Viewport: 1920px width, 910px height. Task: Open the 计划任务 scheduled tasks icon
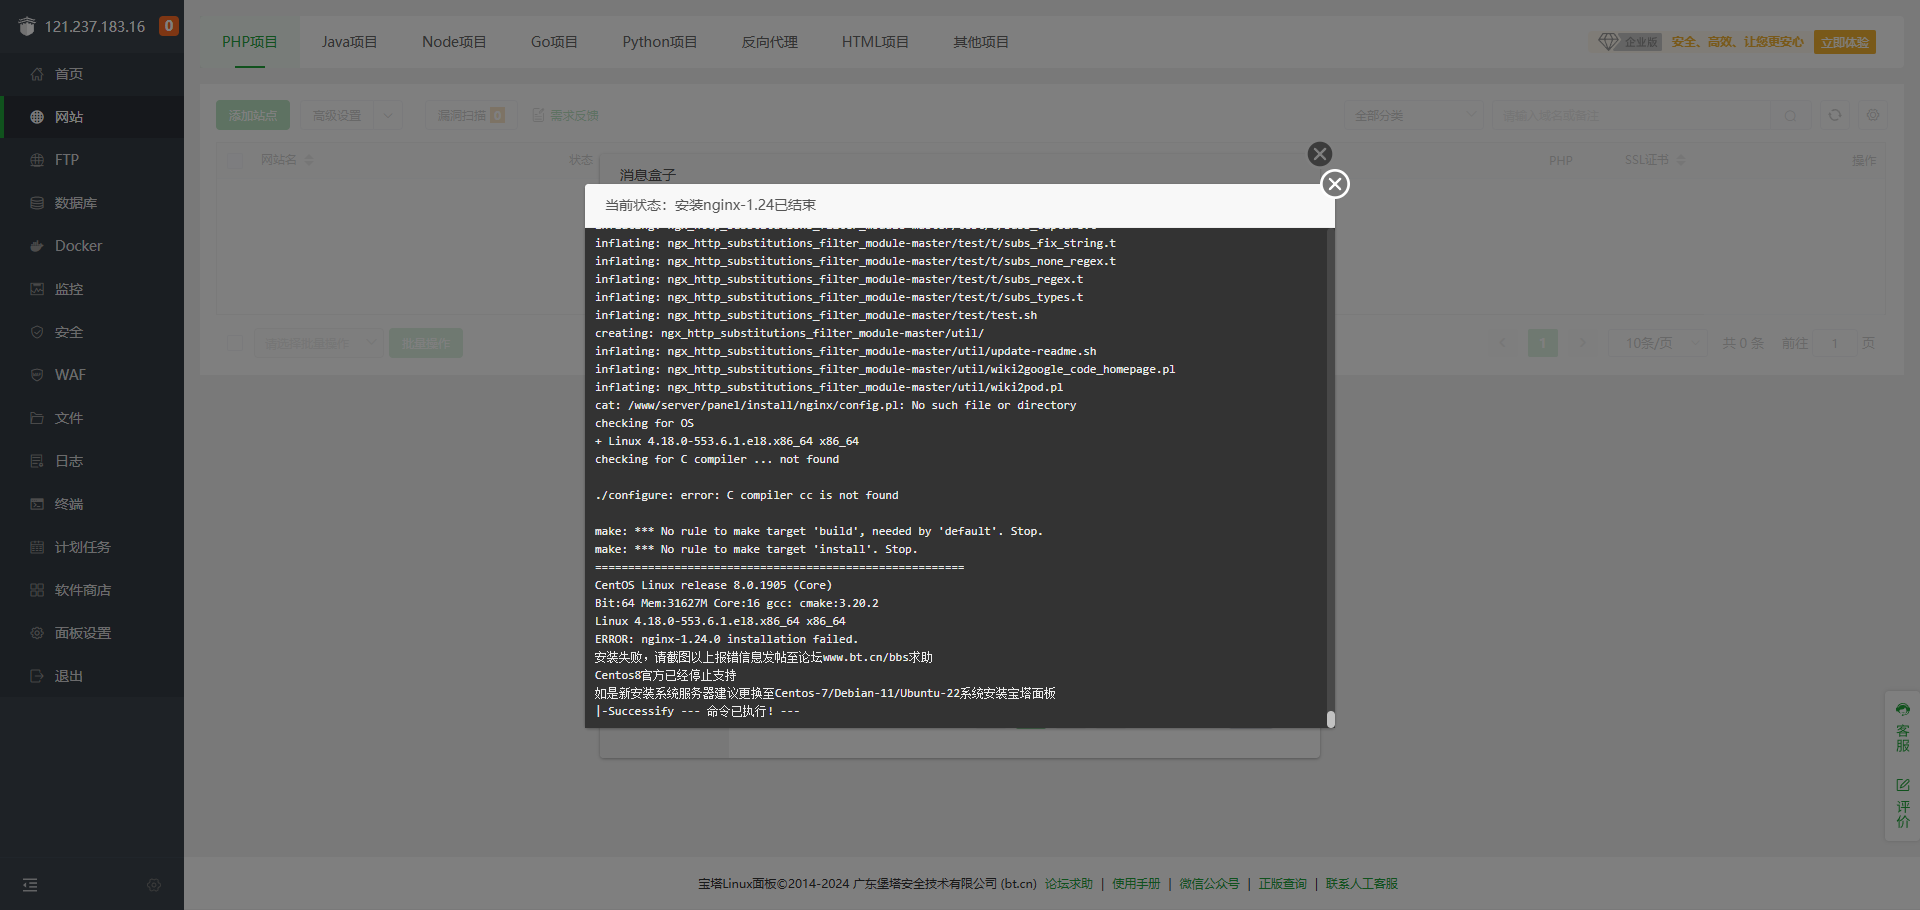37,547
